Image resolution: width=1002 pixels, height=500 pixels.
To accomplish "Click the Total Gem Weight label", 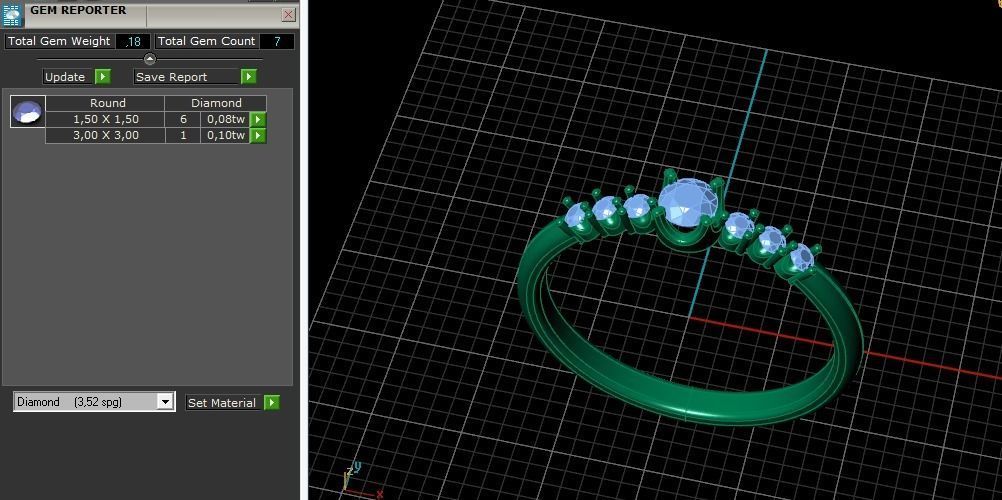I will 59,41.
